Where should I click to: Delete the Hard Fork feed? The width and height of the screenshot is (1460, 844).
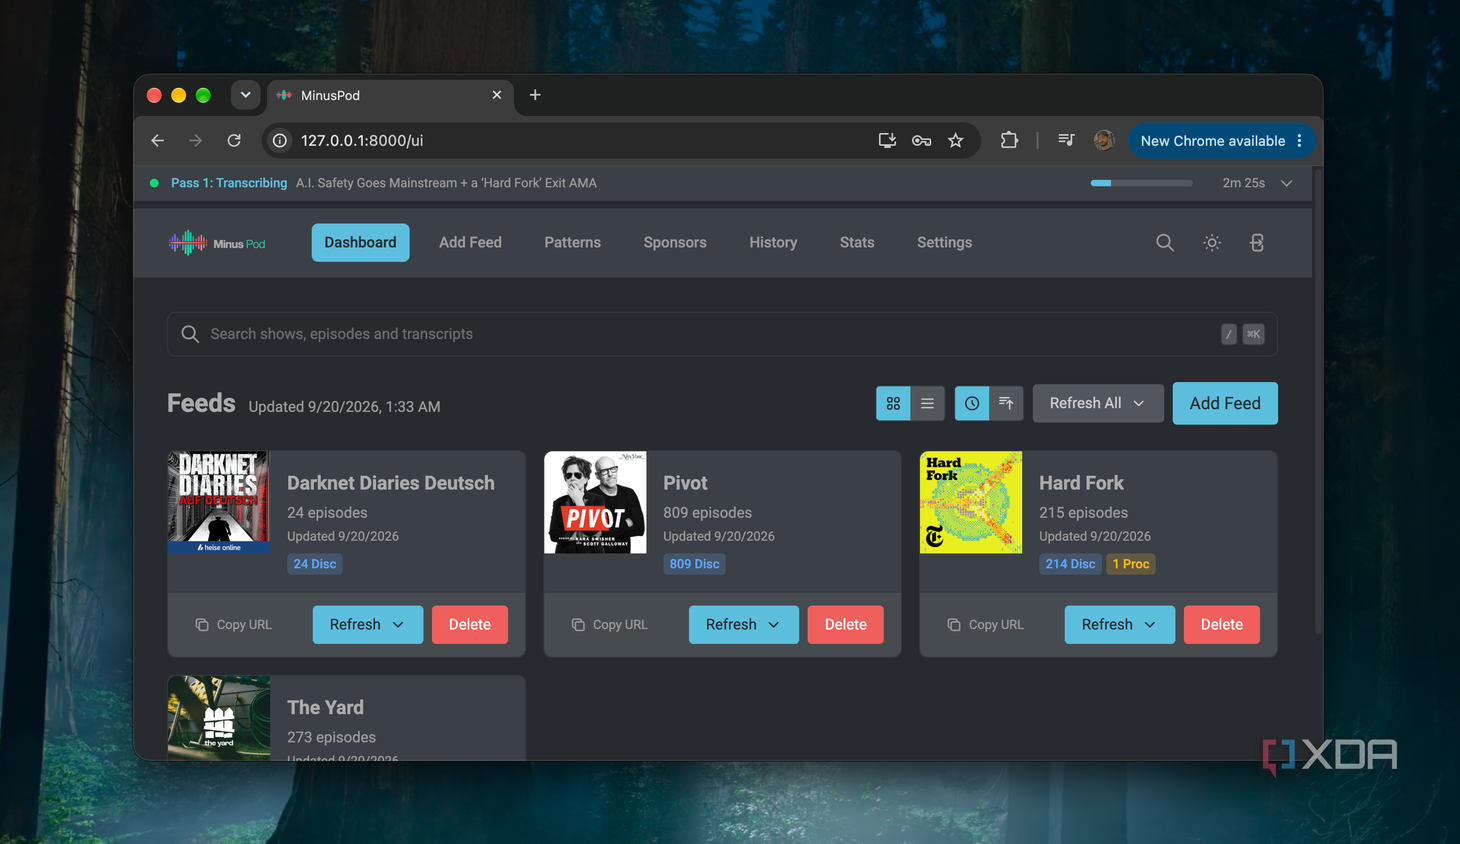(x=1222, y=625)
